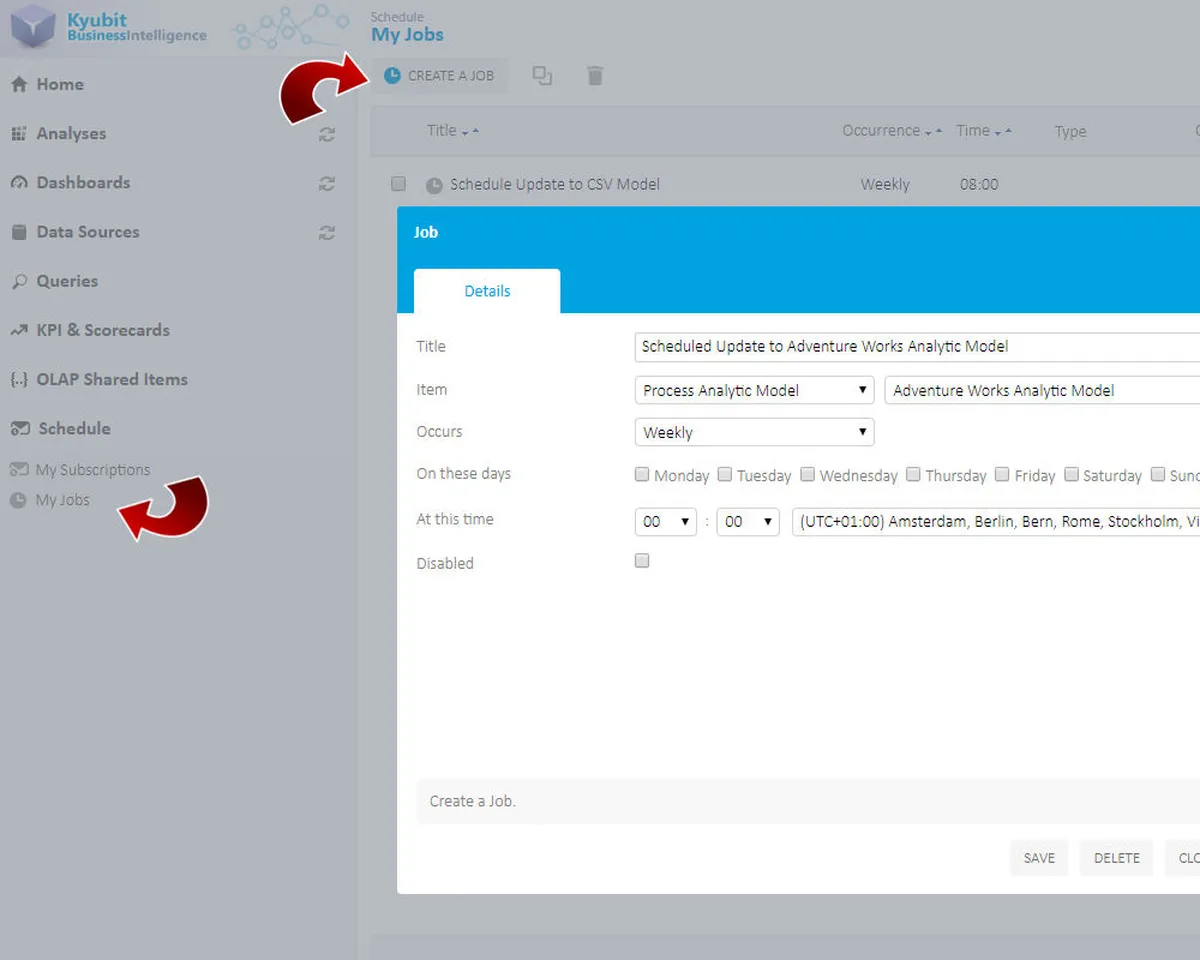The width and height of the screenshot is (1200, 960).
Task: Click the Type column header
Action: 1070,132
